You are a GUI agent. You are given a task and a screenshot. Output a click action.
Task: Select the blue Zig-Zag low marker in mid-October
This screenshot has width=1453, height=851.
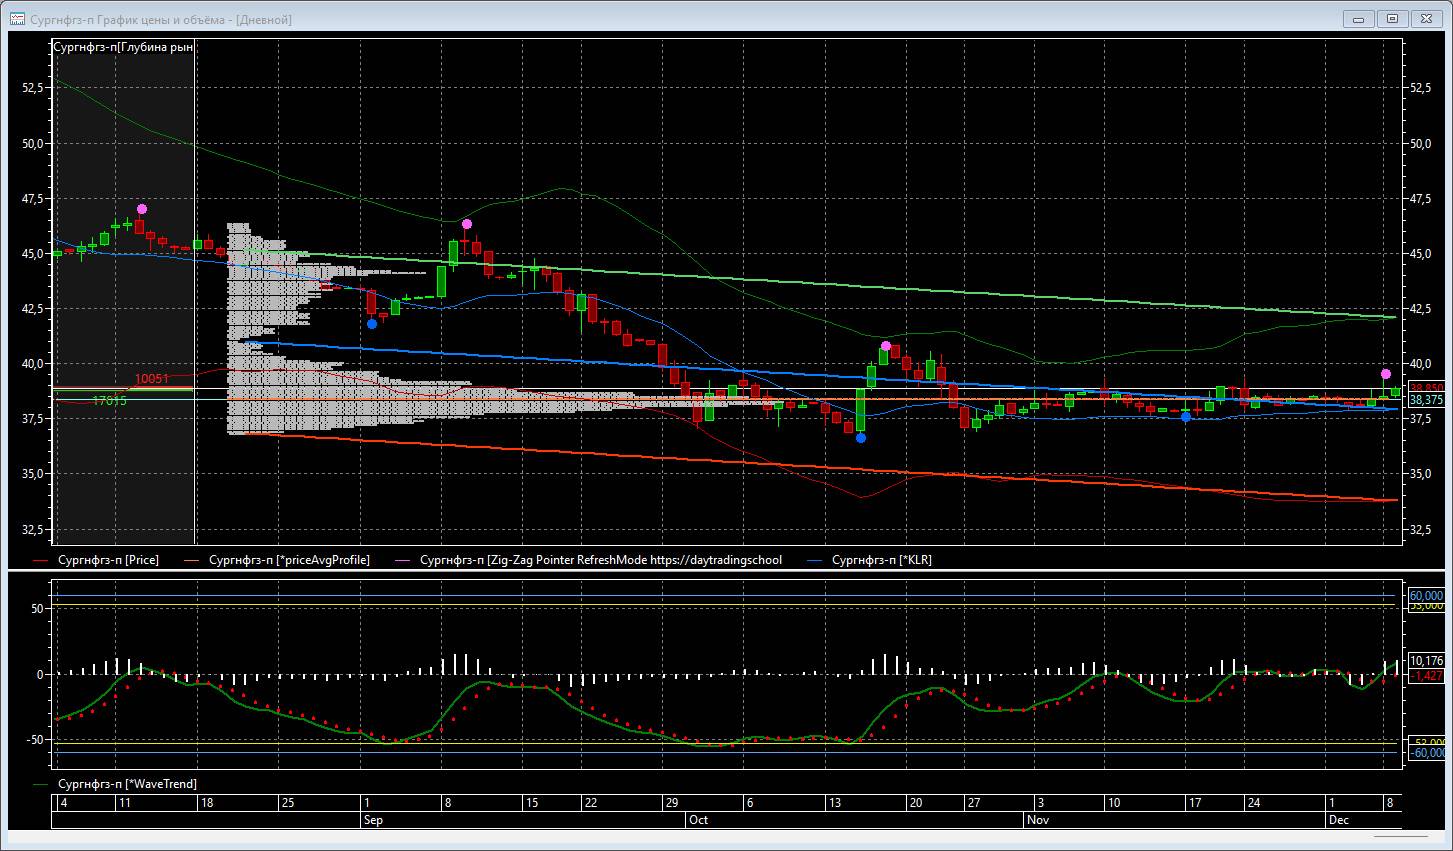pyautogui.click(x=861, y=437)
